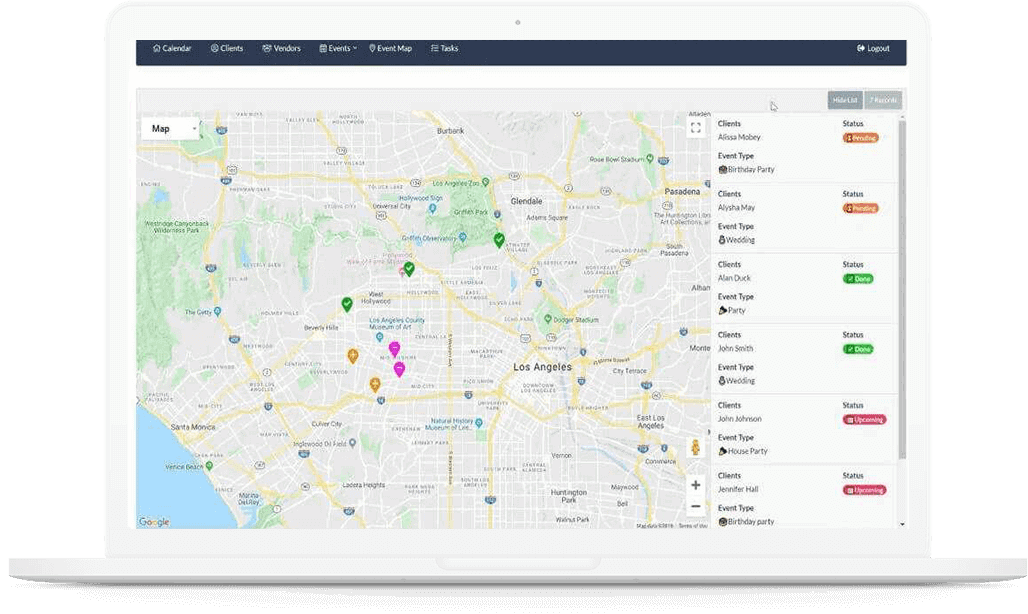Image resolution: width=1028 pixels, height=614 pixels.
Task: Expand the Events menu dropdown
Action: (338, 48)
